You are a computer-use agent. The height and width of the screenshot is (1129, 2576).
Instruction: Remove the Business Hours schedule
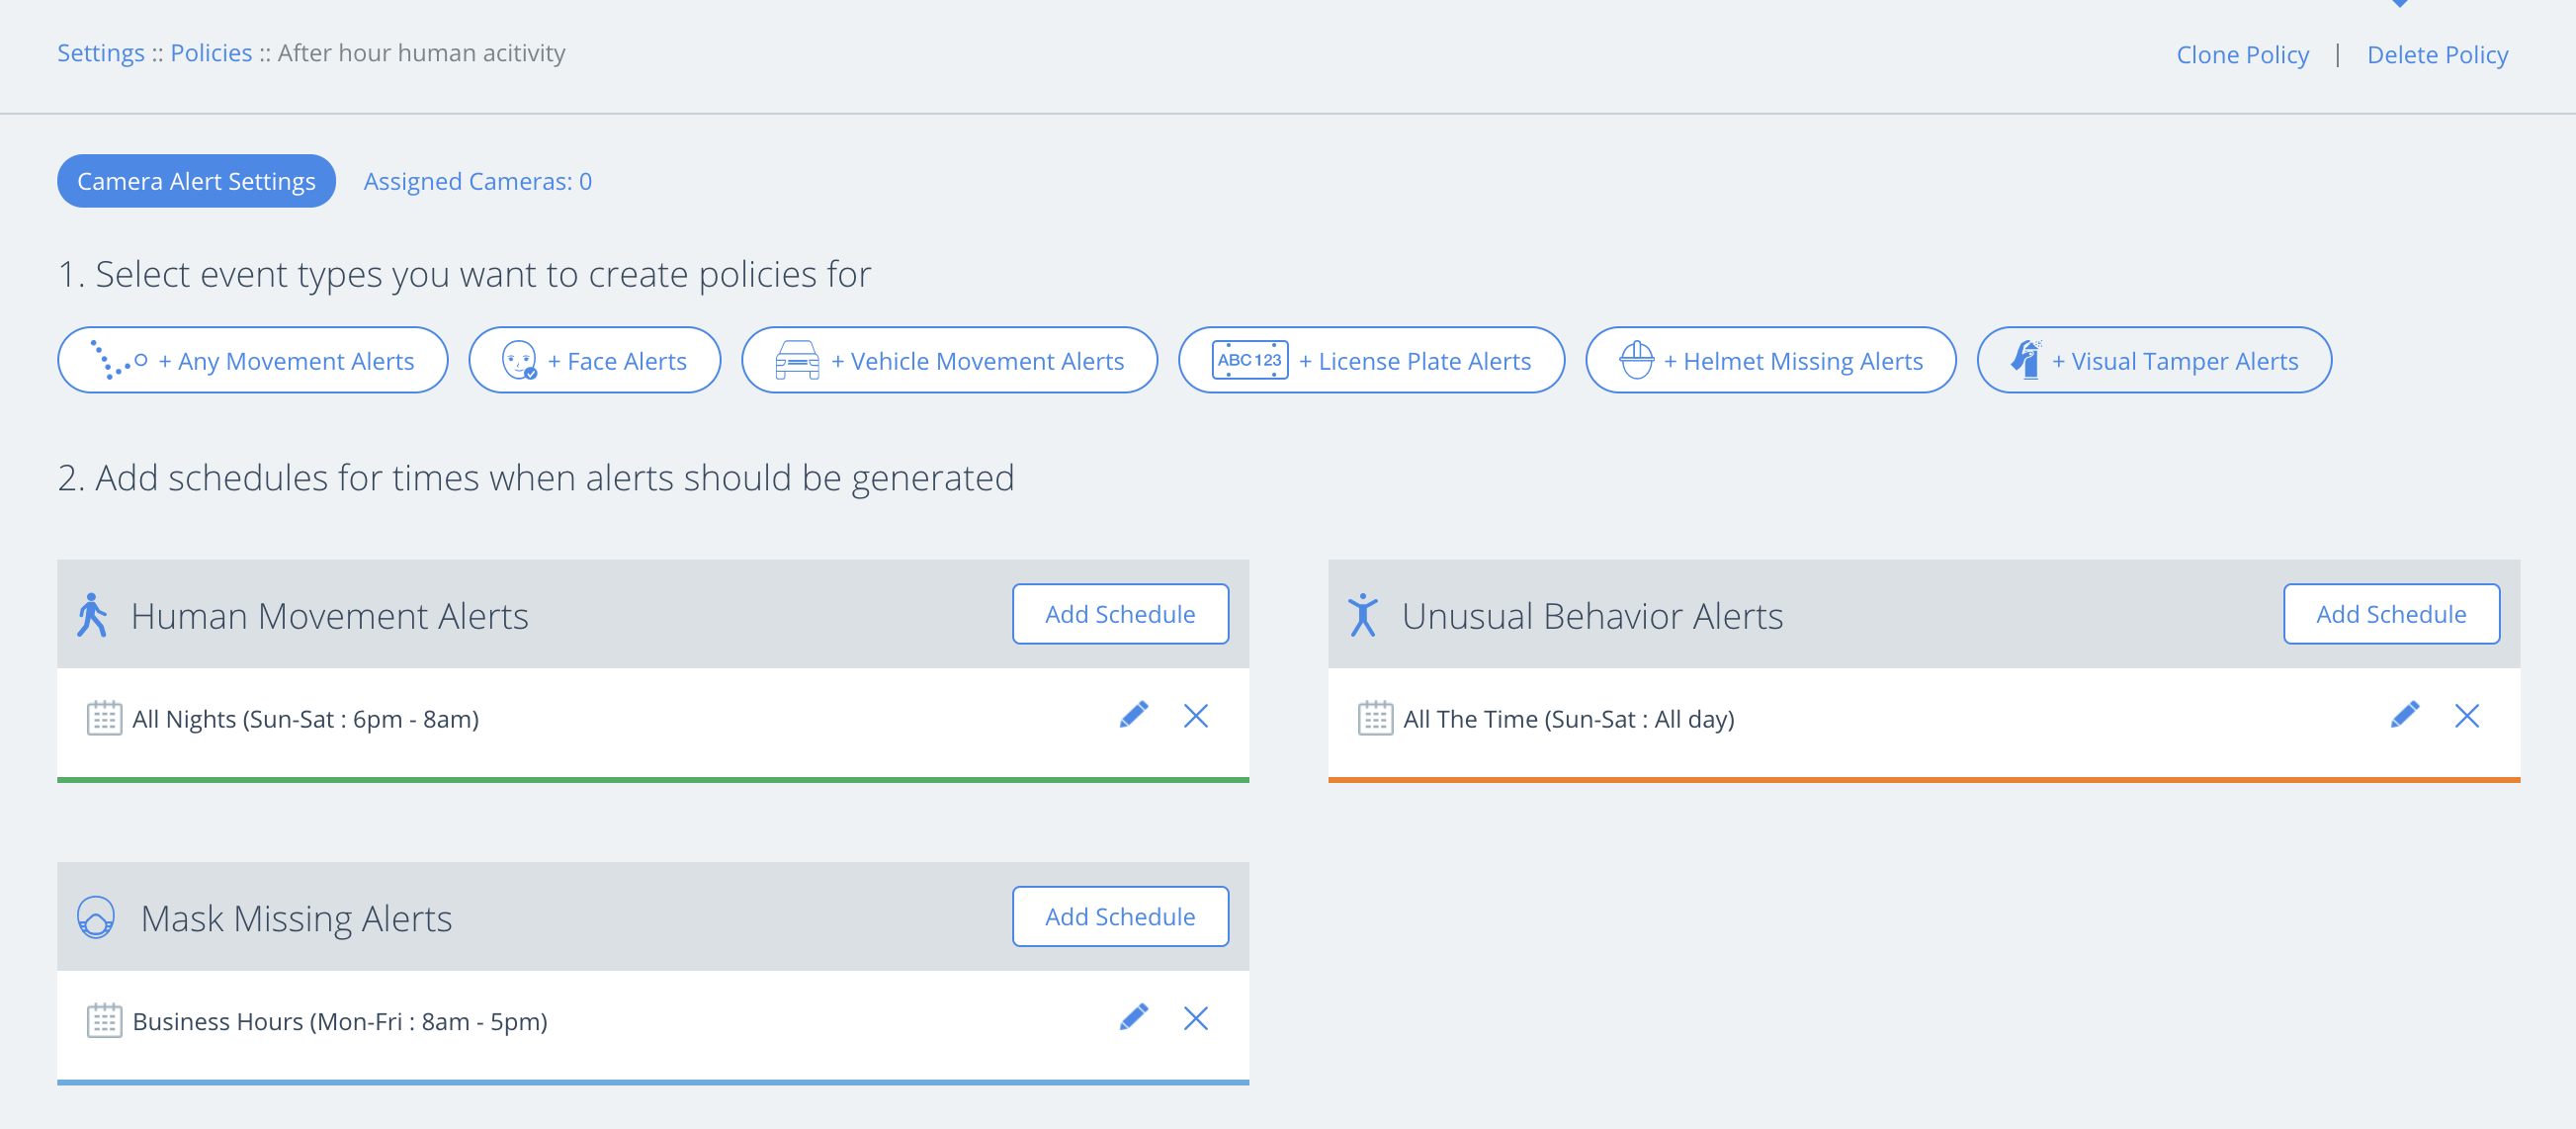coord(1195,1018)
